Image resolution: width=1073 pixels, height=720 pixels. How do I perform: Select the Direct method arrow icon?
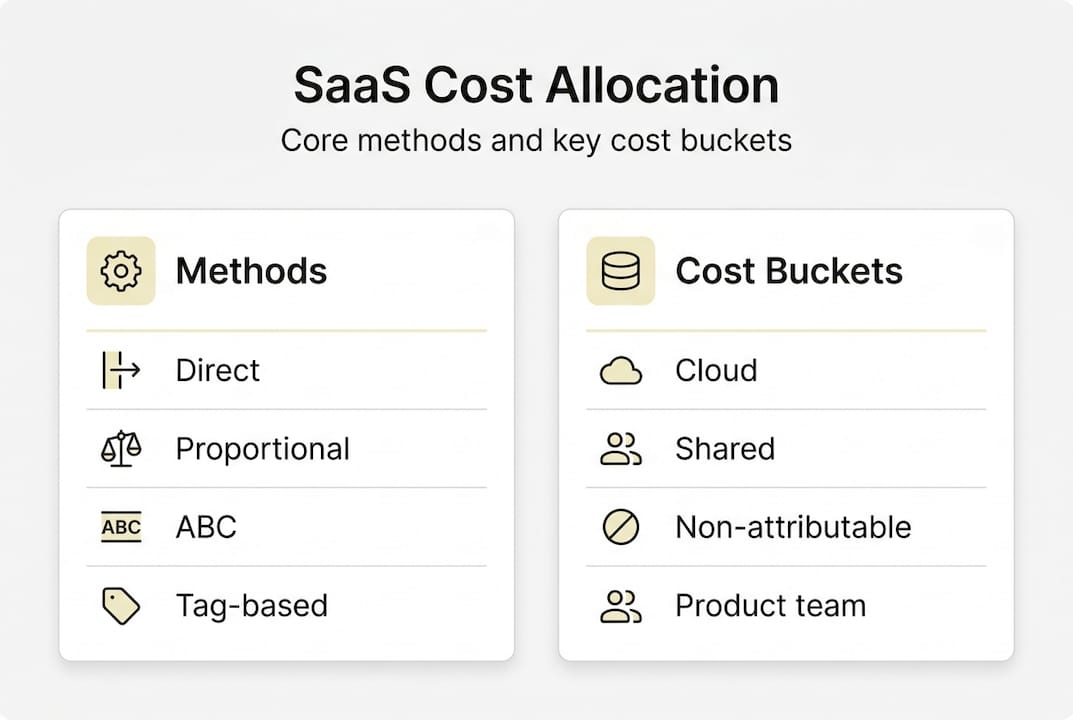point(121,370)
